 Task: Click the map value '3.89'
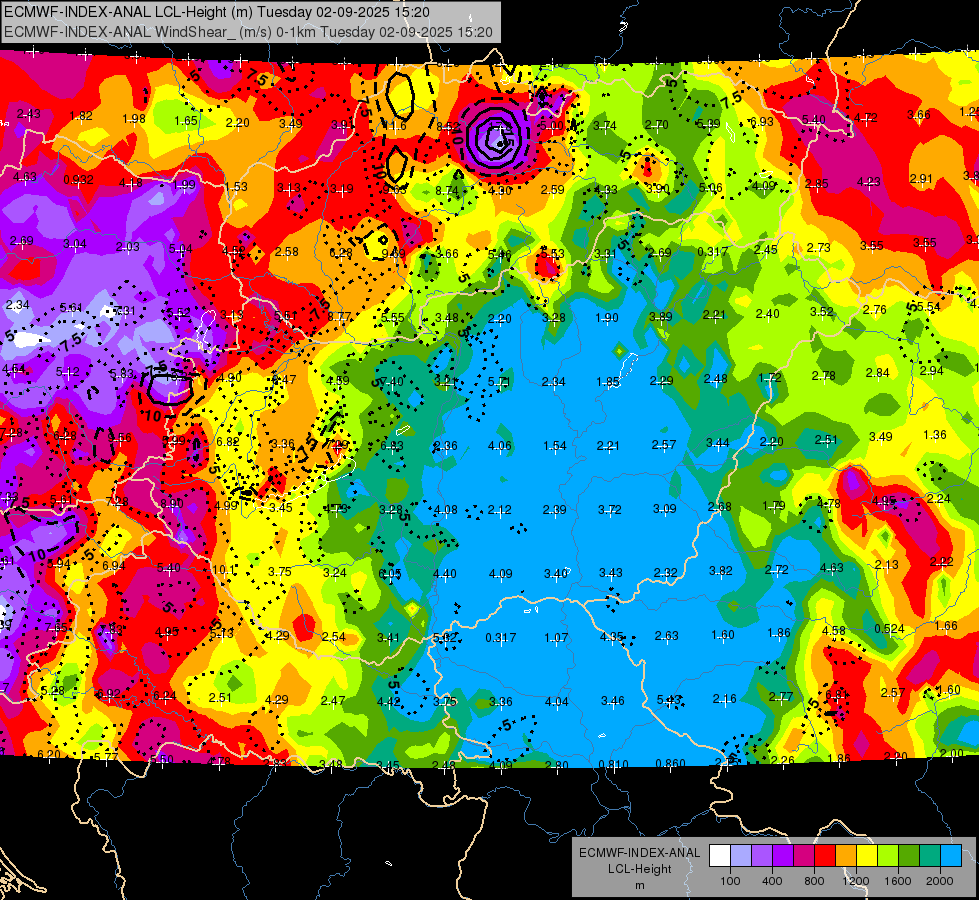click(x=660, y=317)
